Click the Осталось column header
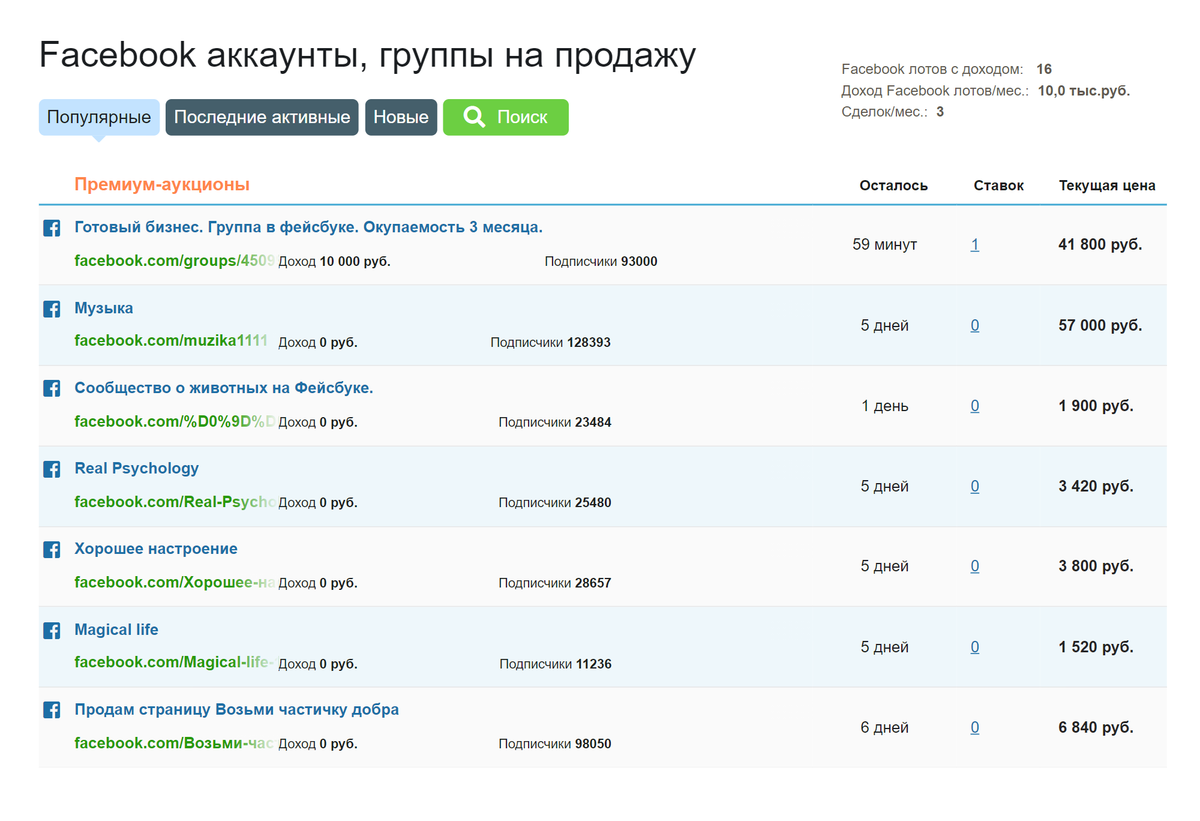The height and width of the screenshot is (821, 1200). [894, 186]
